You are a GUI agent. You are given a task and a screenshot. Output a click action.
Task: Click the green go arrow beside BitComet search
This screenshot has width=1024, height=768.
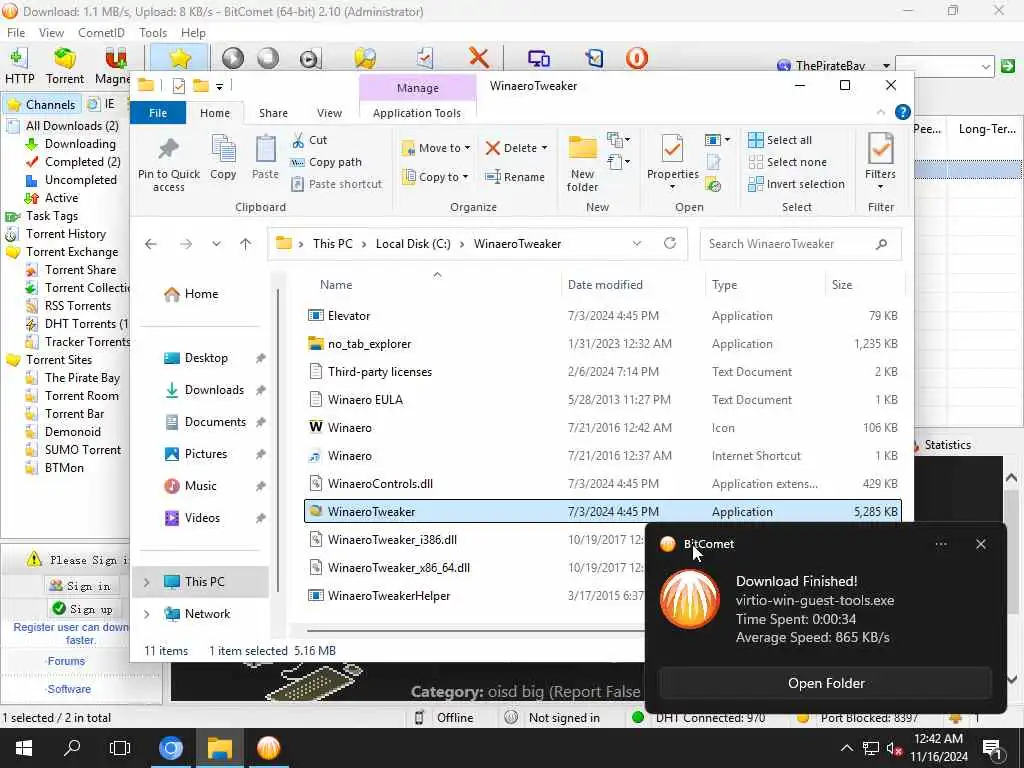pos(1008,66)
